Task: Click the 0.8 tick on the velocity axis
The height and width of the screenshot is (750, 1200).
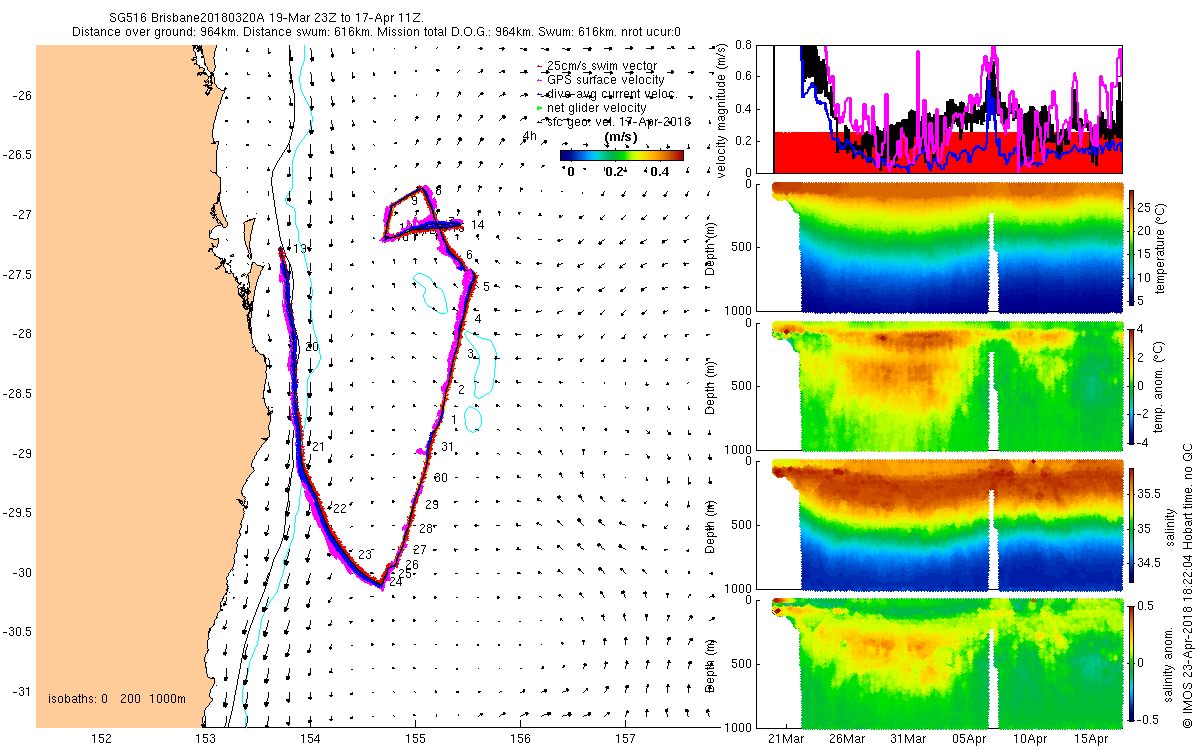Action: [743, 46]
